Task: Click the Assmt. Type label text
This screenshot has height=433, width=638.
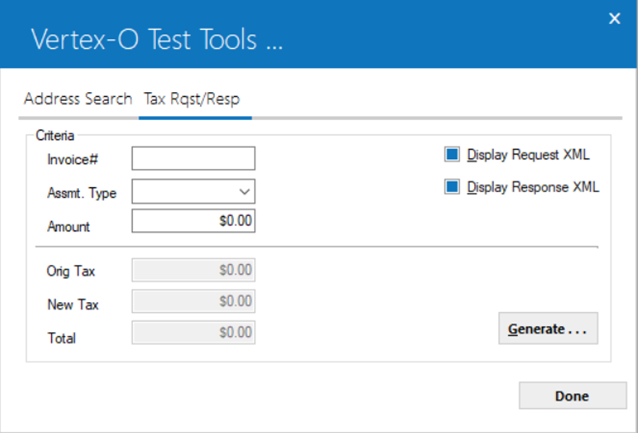Action: click(82, 193)
